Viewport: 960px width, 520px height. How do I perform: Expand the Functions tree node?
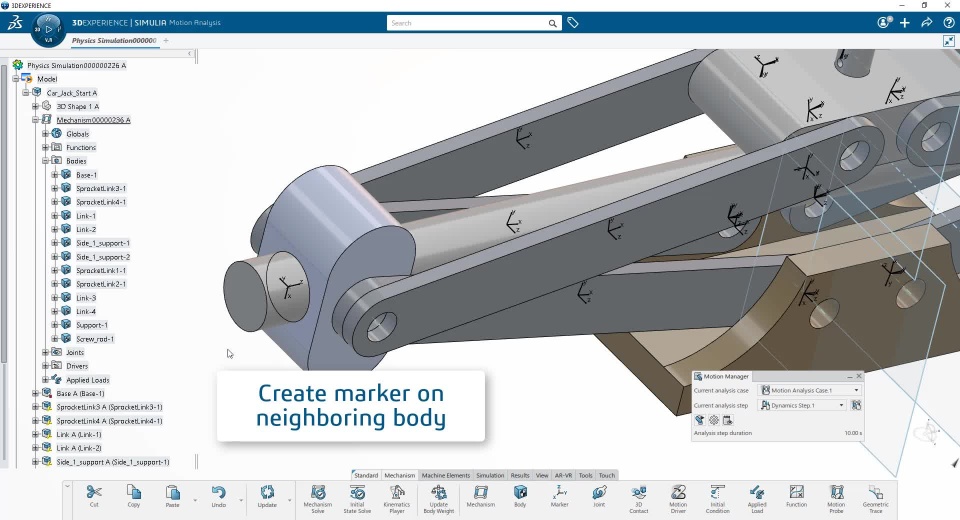point(45,147)
